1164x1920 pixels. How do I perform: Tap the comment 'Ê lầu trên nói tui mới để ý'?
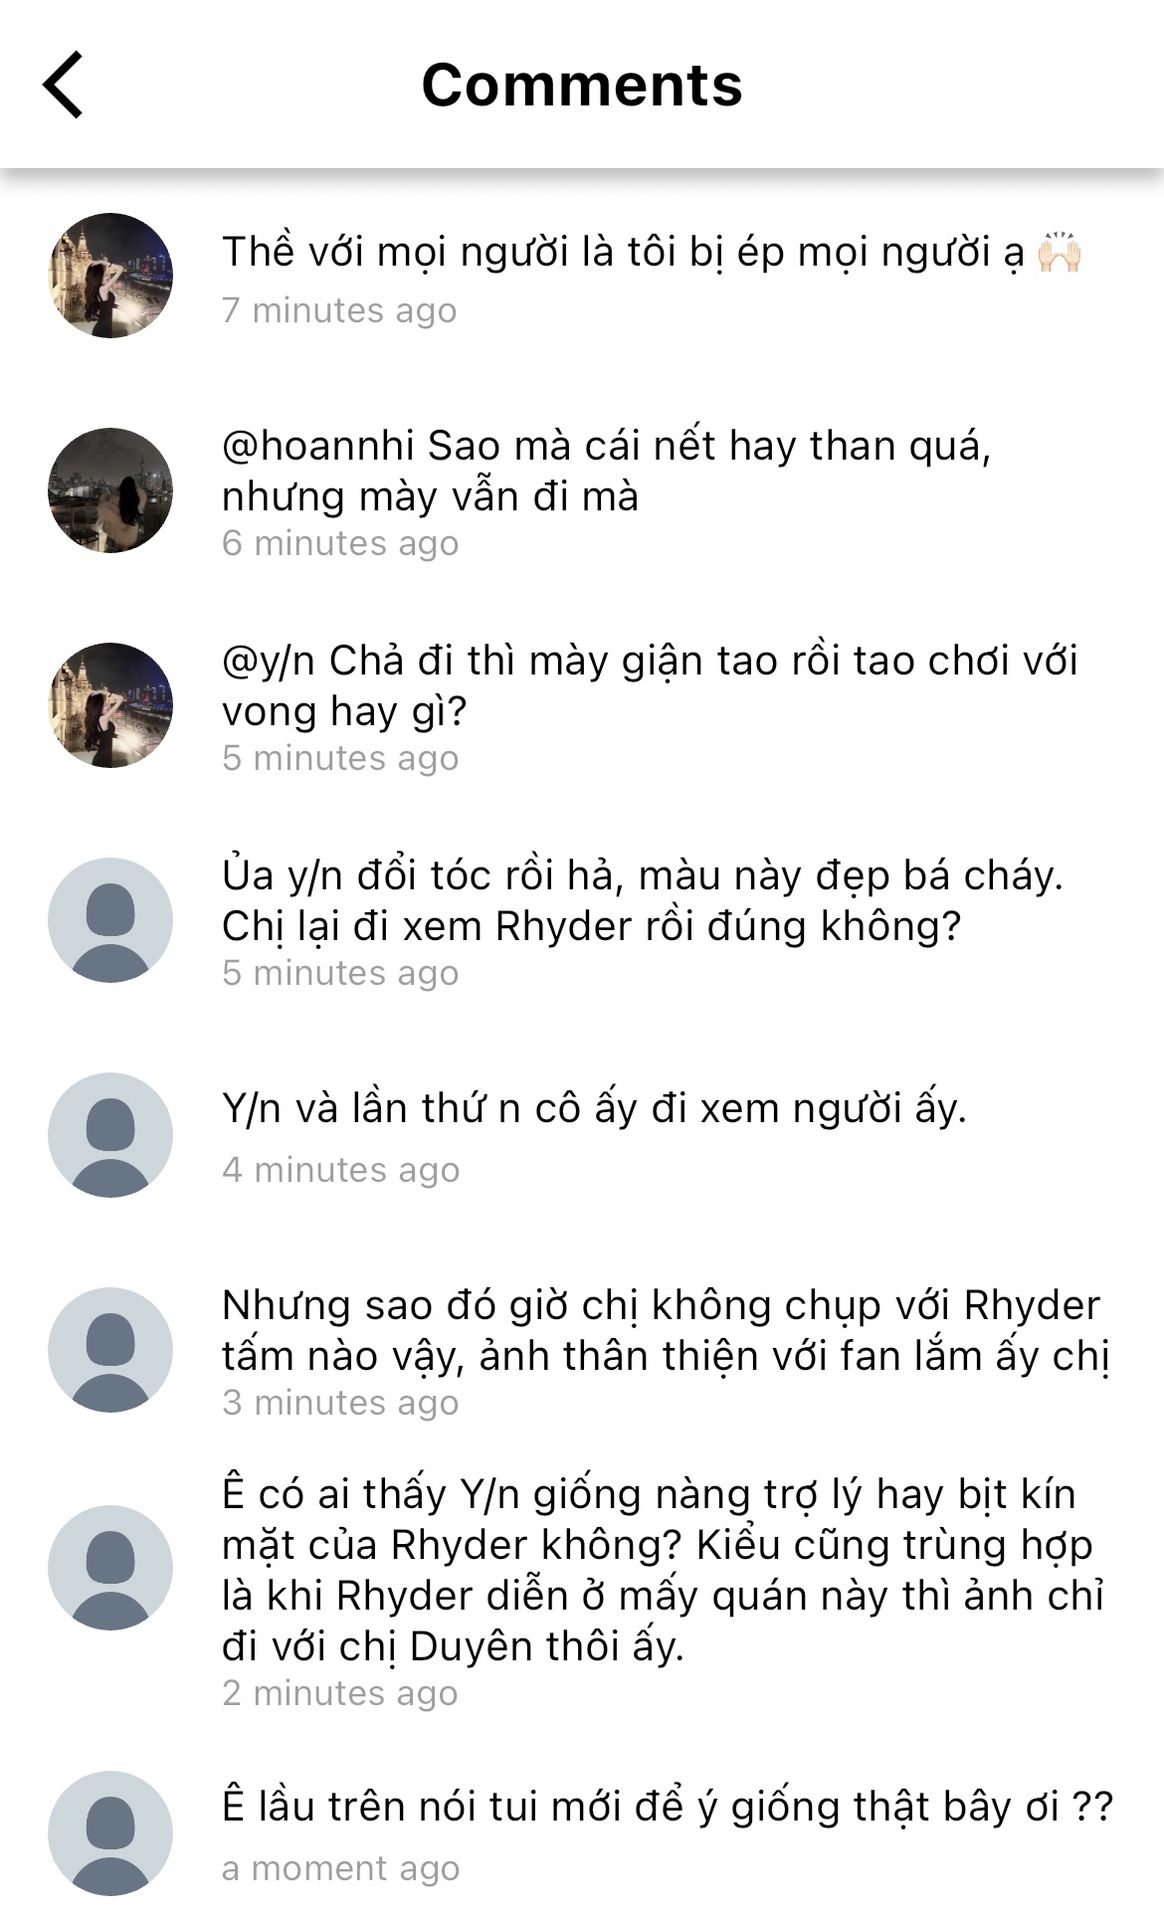(667, 1807)
